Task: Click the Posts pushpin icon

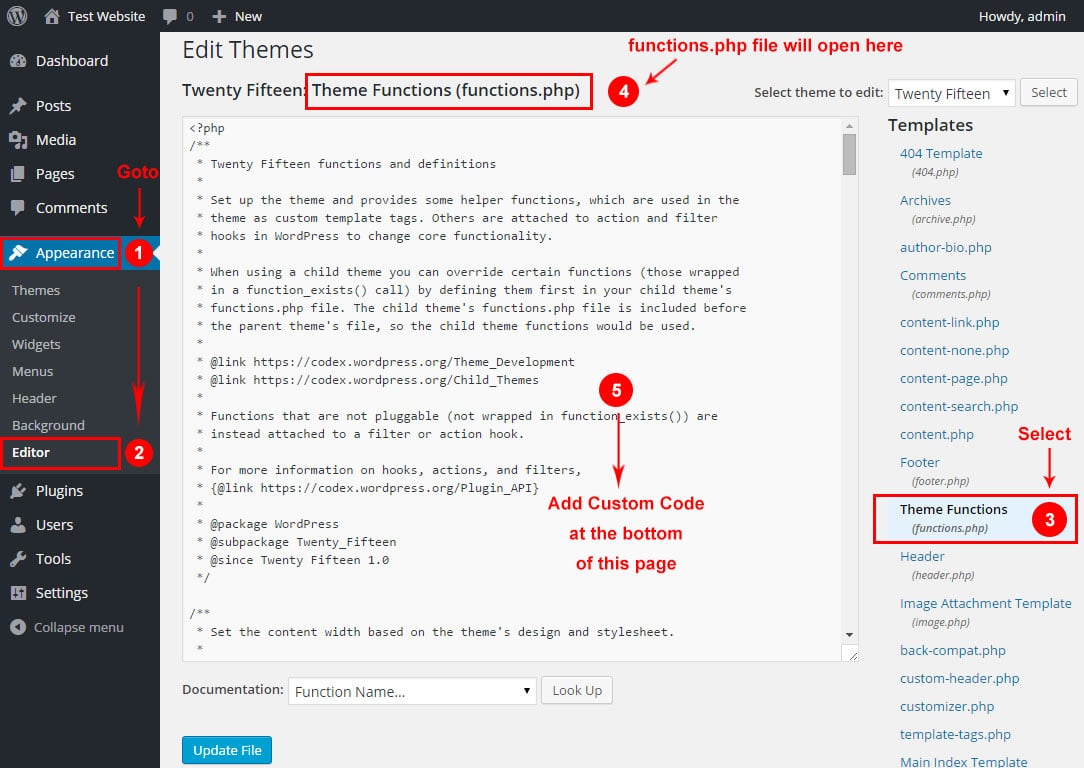Action: tap(18, 106)
